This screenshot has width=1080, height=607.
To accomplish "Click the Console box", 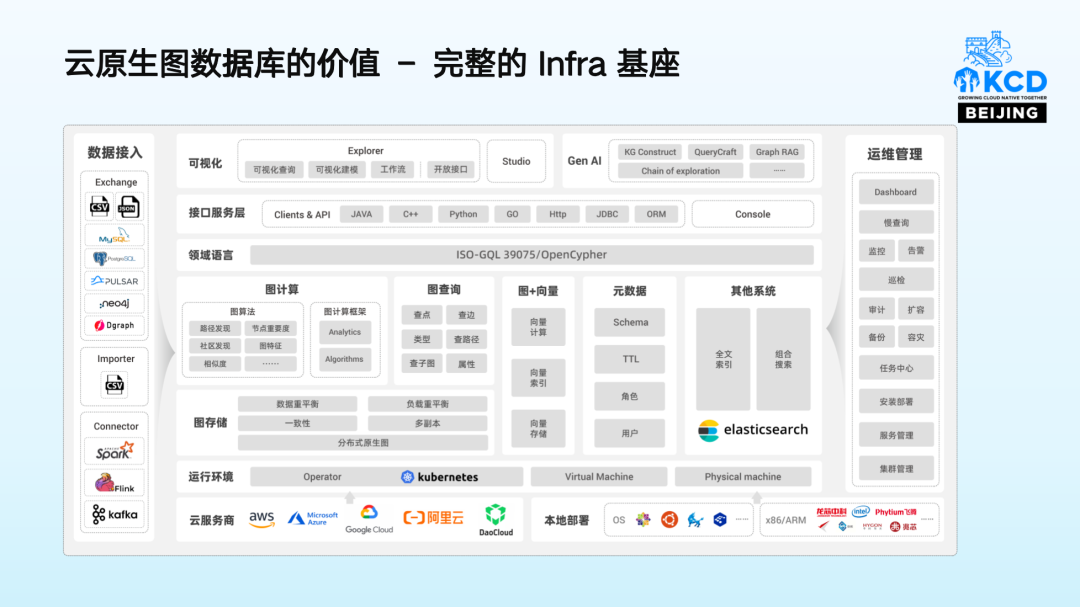I will [752, 214].
